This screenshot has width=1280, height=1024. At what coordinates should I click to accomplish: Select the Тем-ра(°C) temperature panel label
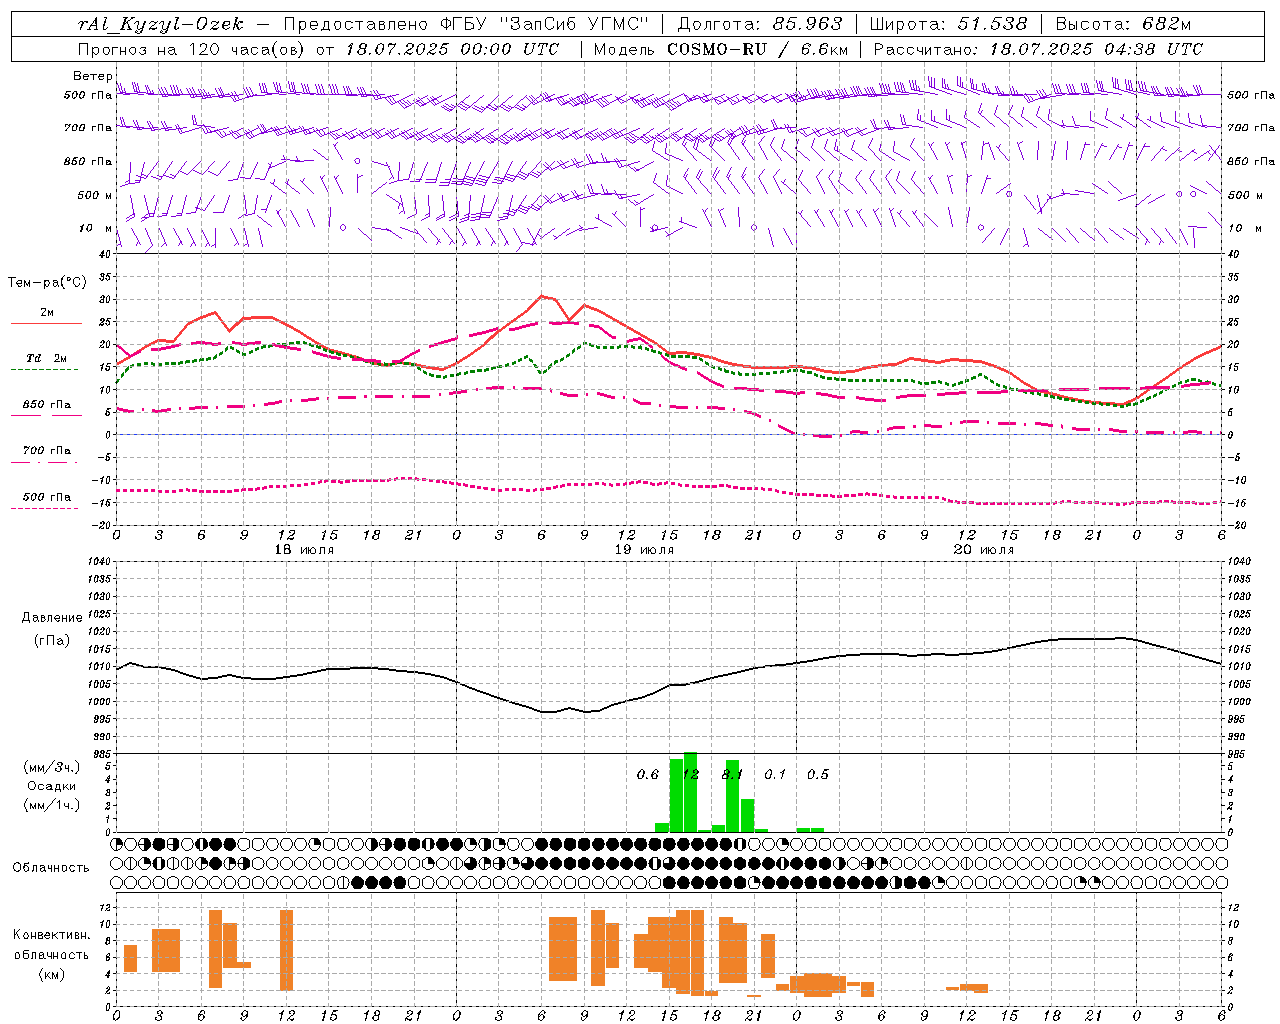click(x=47, y=283)
